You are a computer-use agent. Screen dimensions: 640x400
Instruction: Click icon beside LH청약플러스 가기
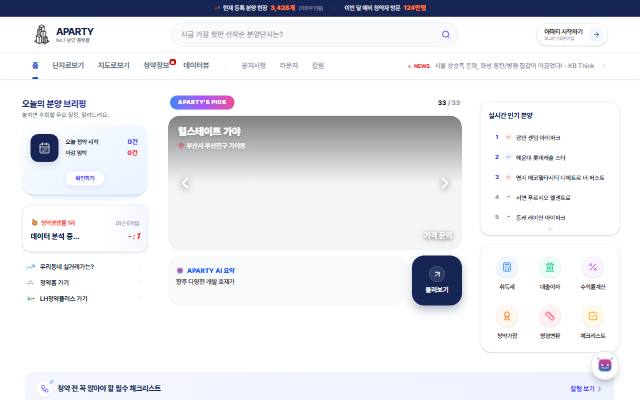pos(31,299)
